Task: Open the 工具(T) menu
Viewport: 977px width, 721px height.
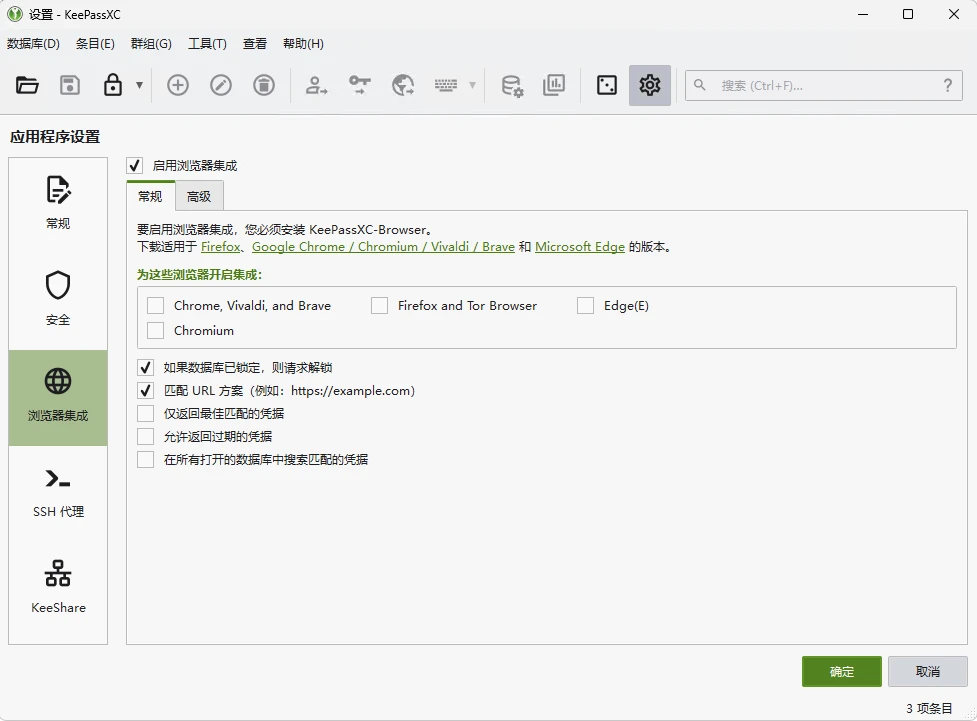Action: click(x=207, y=44)
